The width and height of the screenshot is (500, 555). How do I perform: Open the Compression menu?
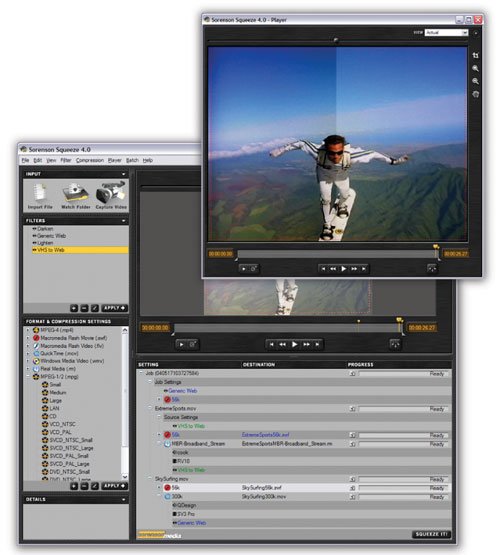click(90, 160)
